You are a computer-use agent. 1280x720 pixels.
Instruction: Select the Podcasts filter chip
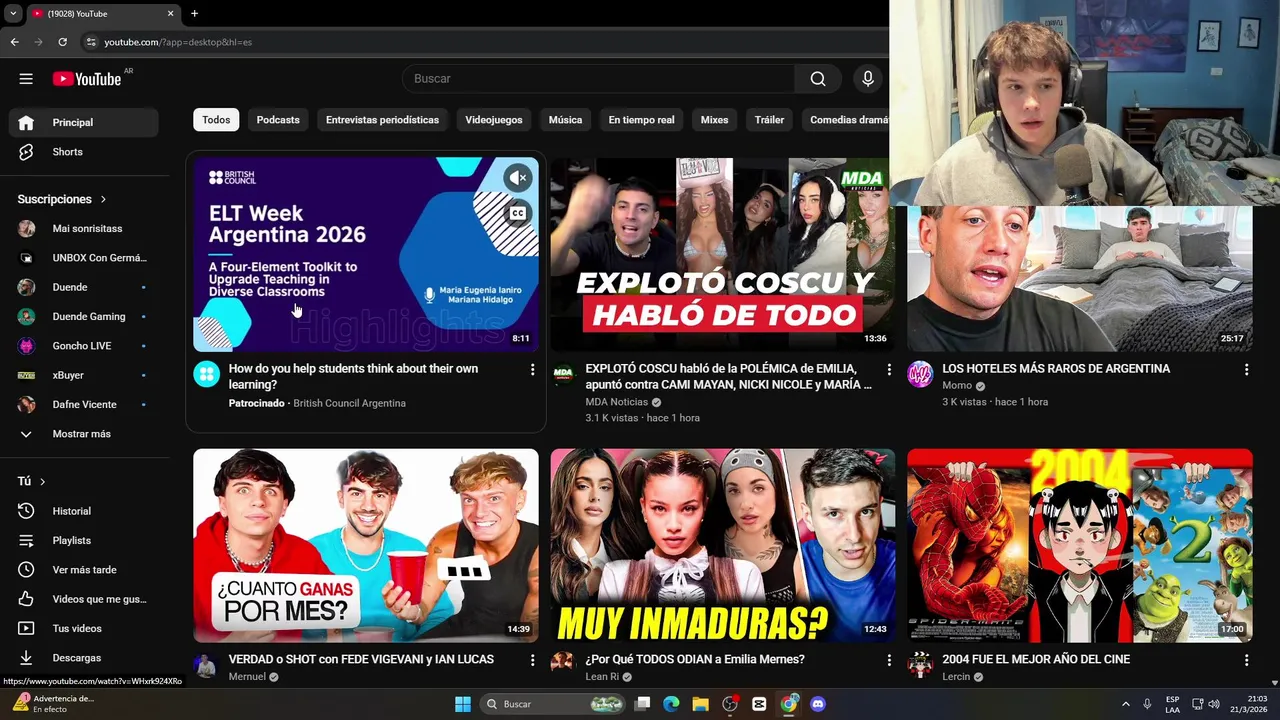(278, 120)
